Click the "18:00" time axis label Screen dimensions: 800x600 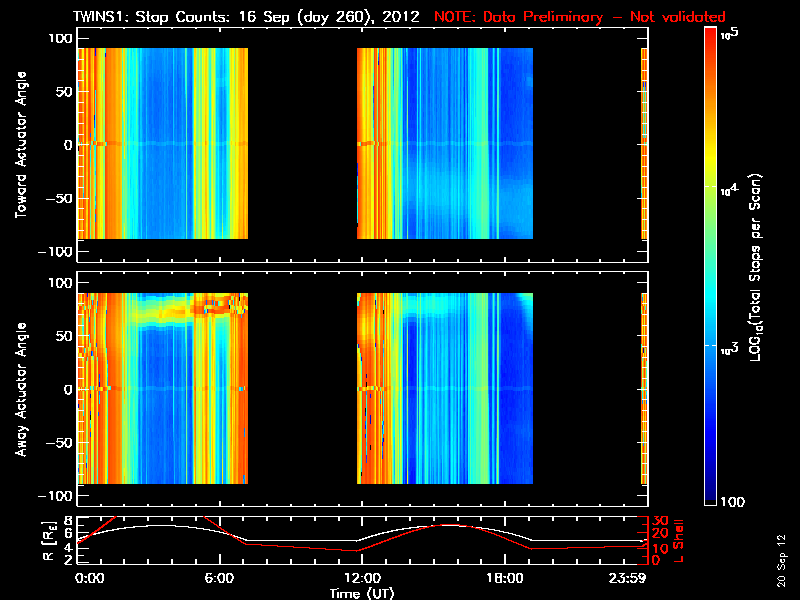pyautogui.click(x=505, y=578)
